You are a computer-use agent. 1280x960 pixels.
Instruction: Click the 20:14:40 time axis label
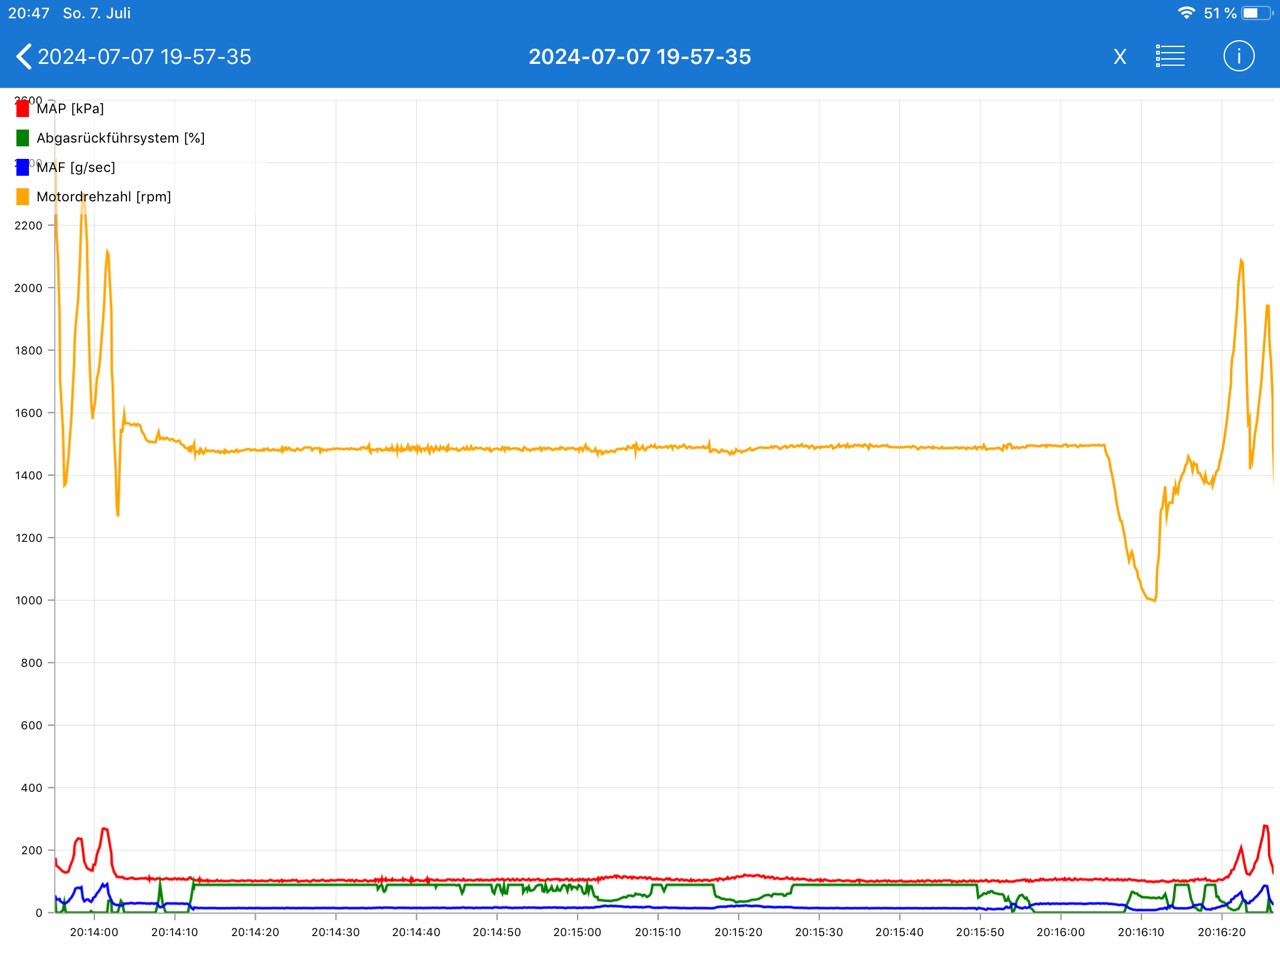(x=416, y=932)
